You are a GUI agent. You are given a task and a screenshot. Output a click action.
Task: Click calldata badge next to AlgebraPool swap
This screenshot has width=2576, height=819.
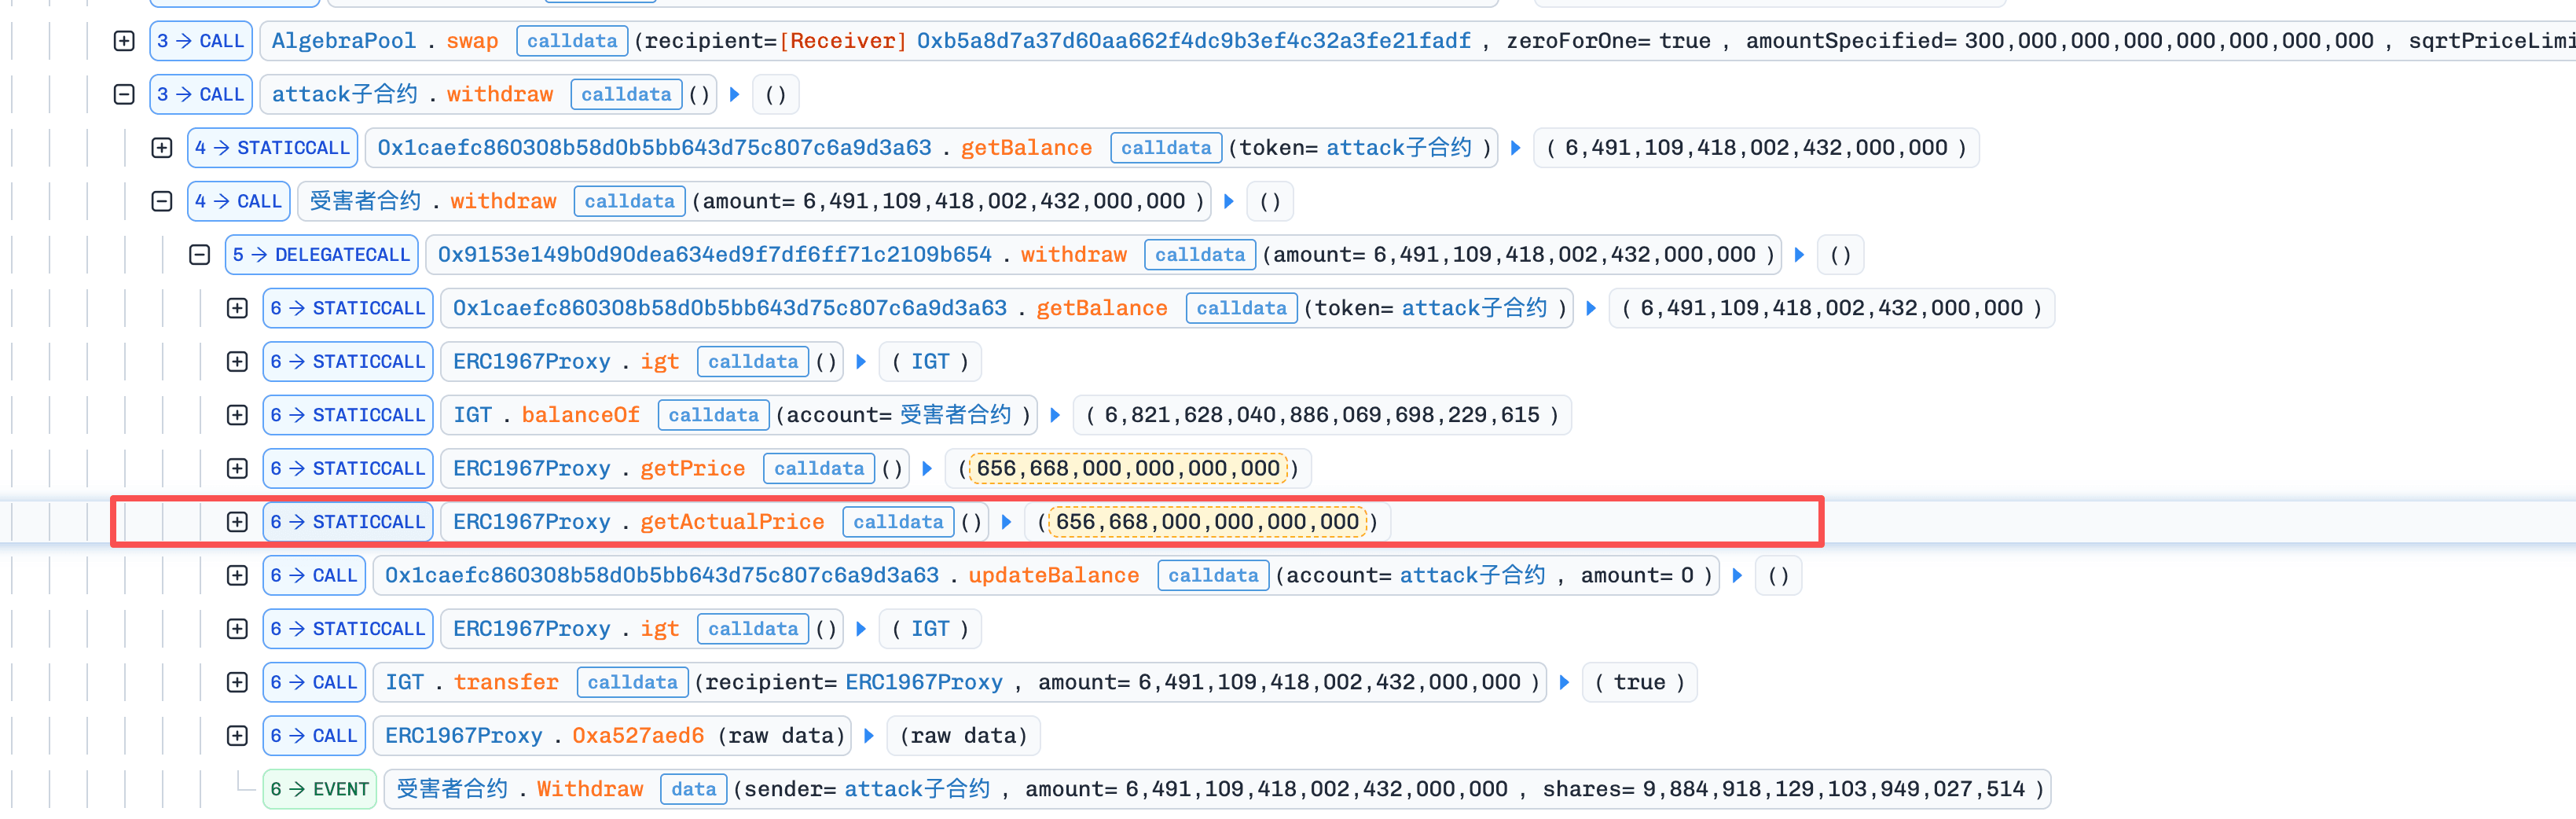tap(571, 41)
